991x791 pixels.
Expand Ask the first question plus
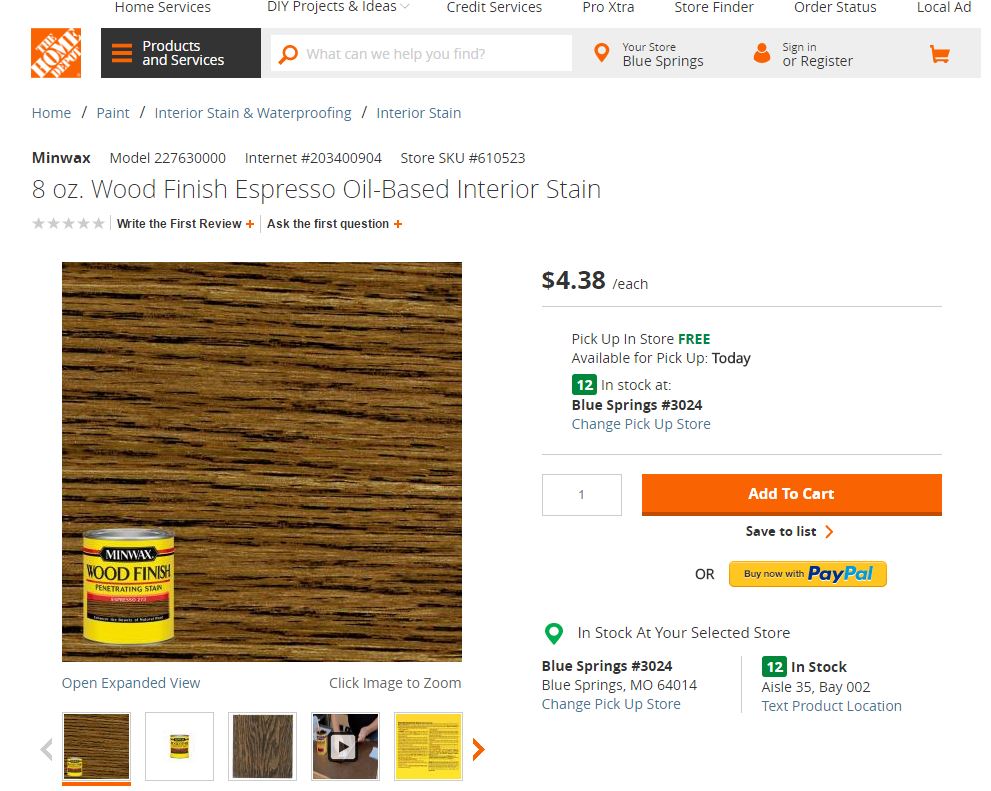pyautogui.click(x=398, y=224)
